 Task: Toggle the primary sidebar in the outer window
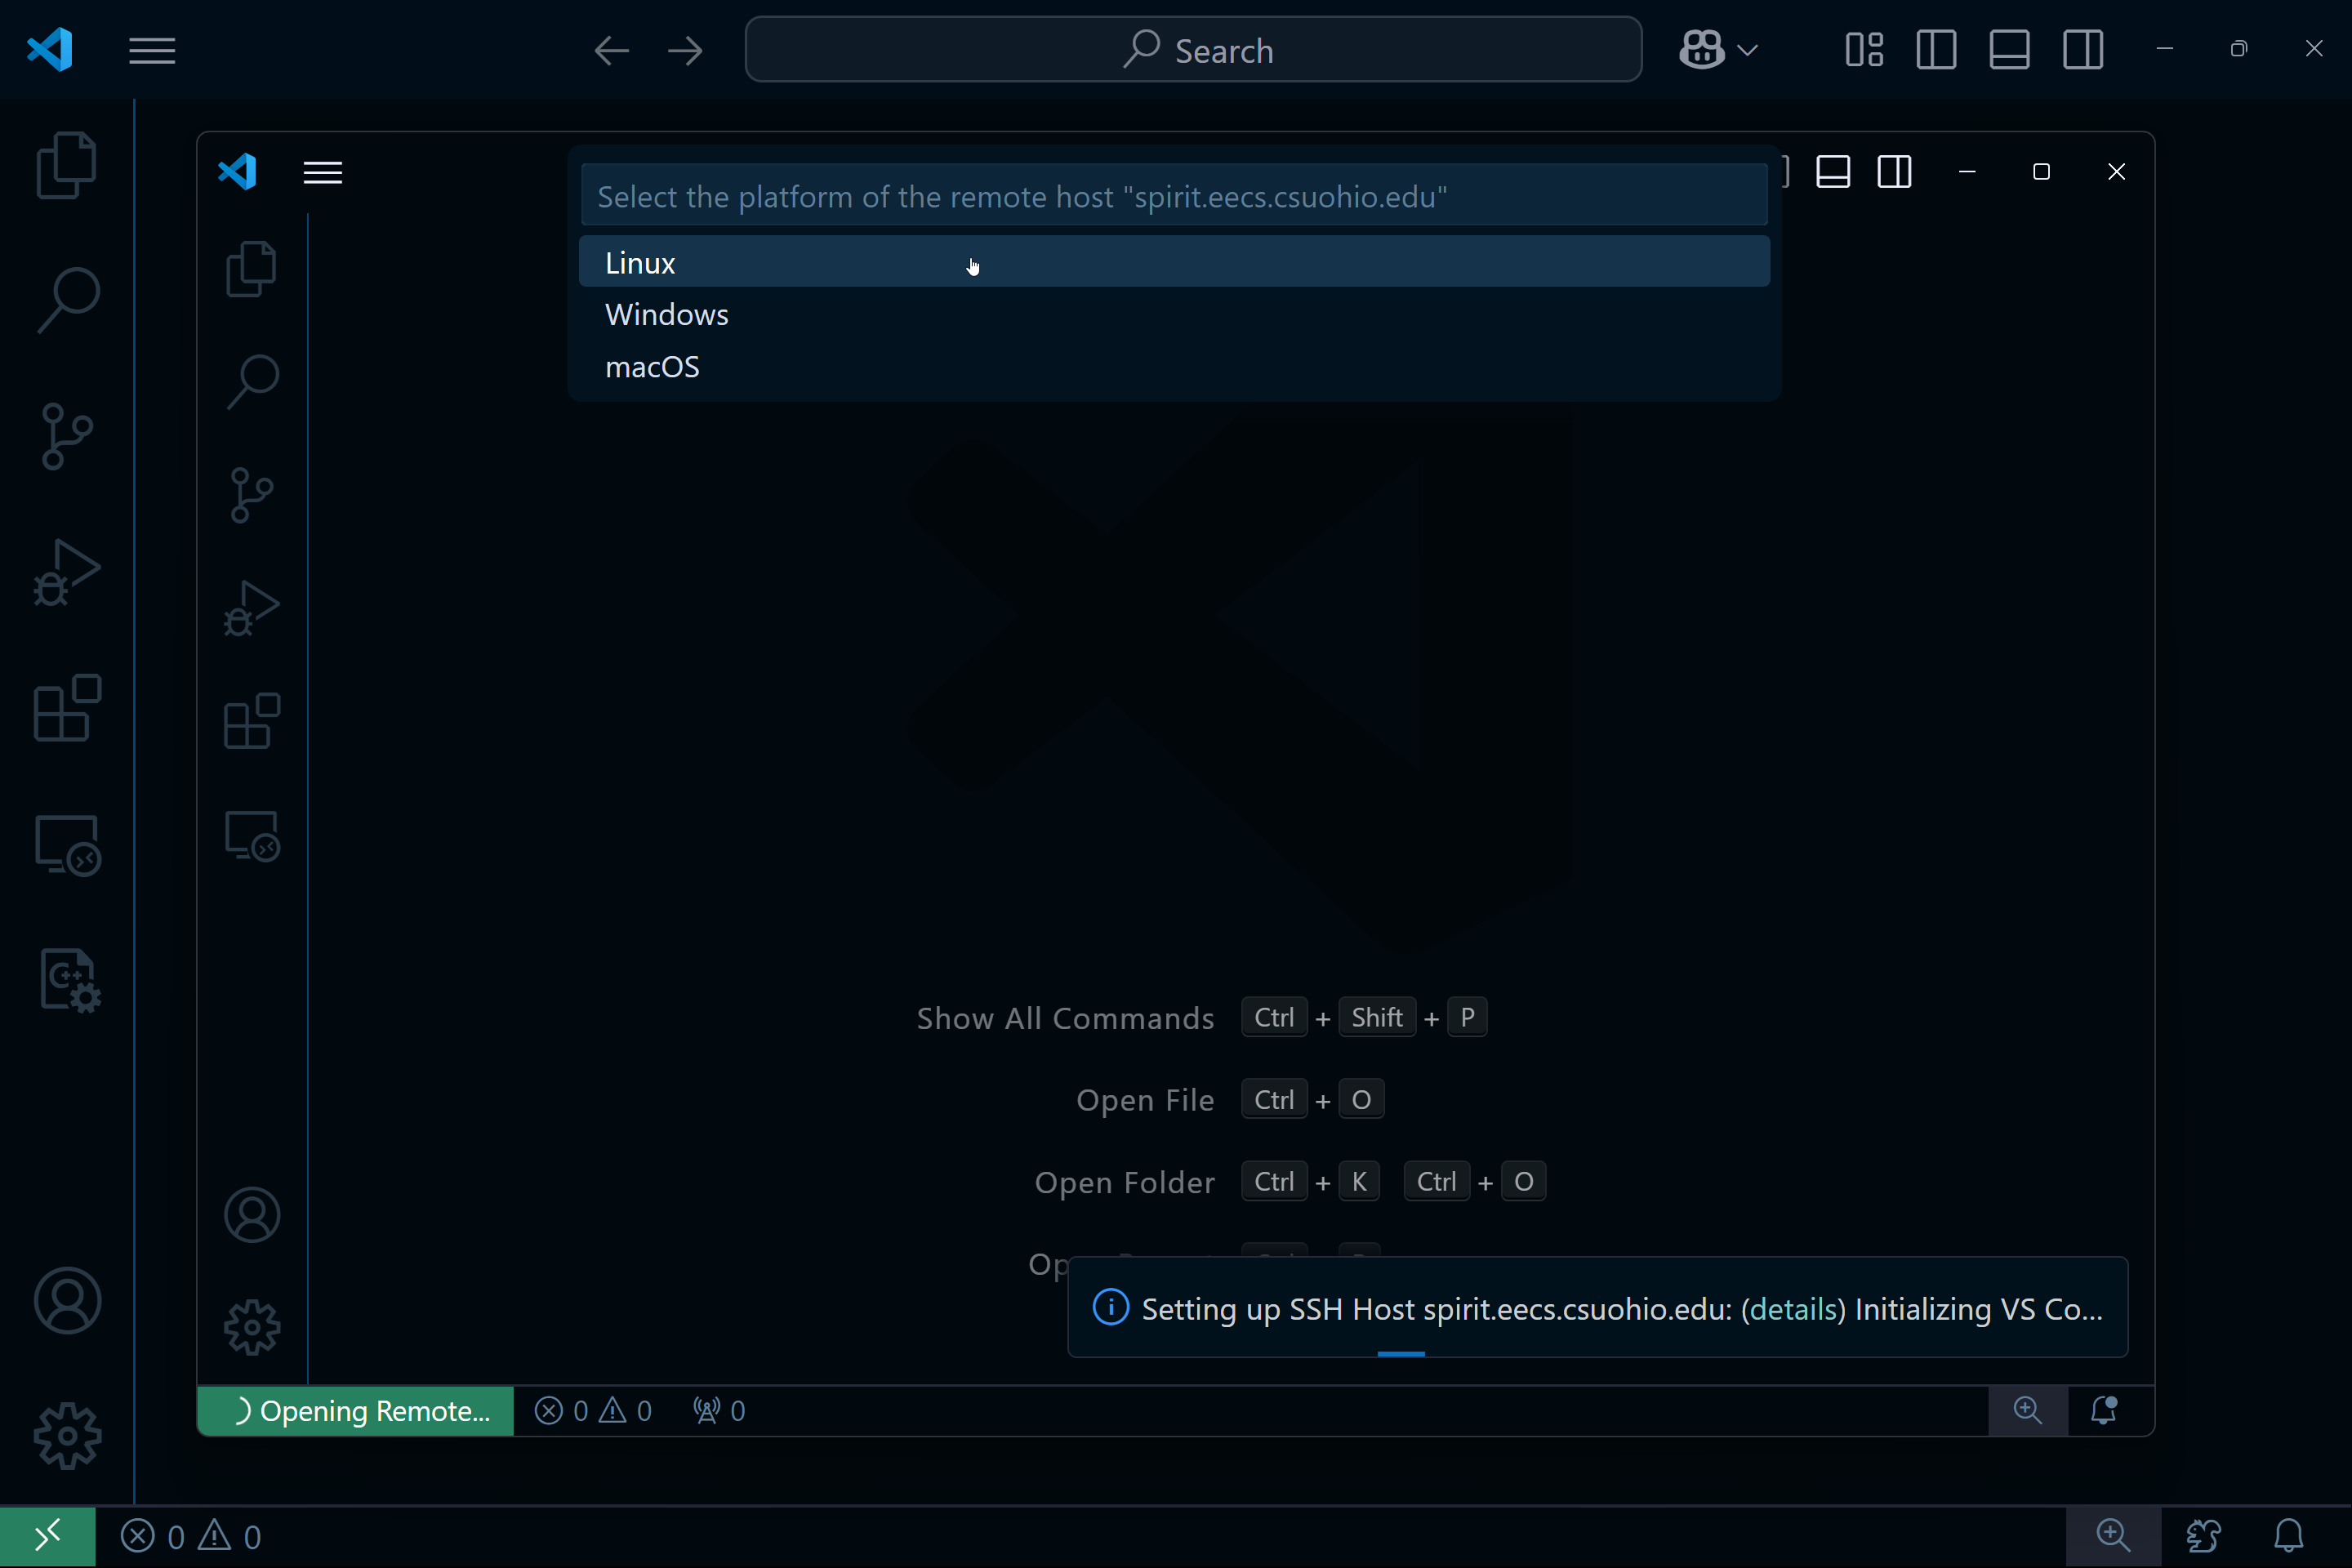1936,50
